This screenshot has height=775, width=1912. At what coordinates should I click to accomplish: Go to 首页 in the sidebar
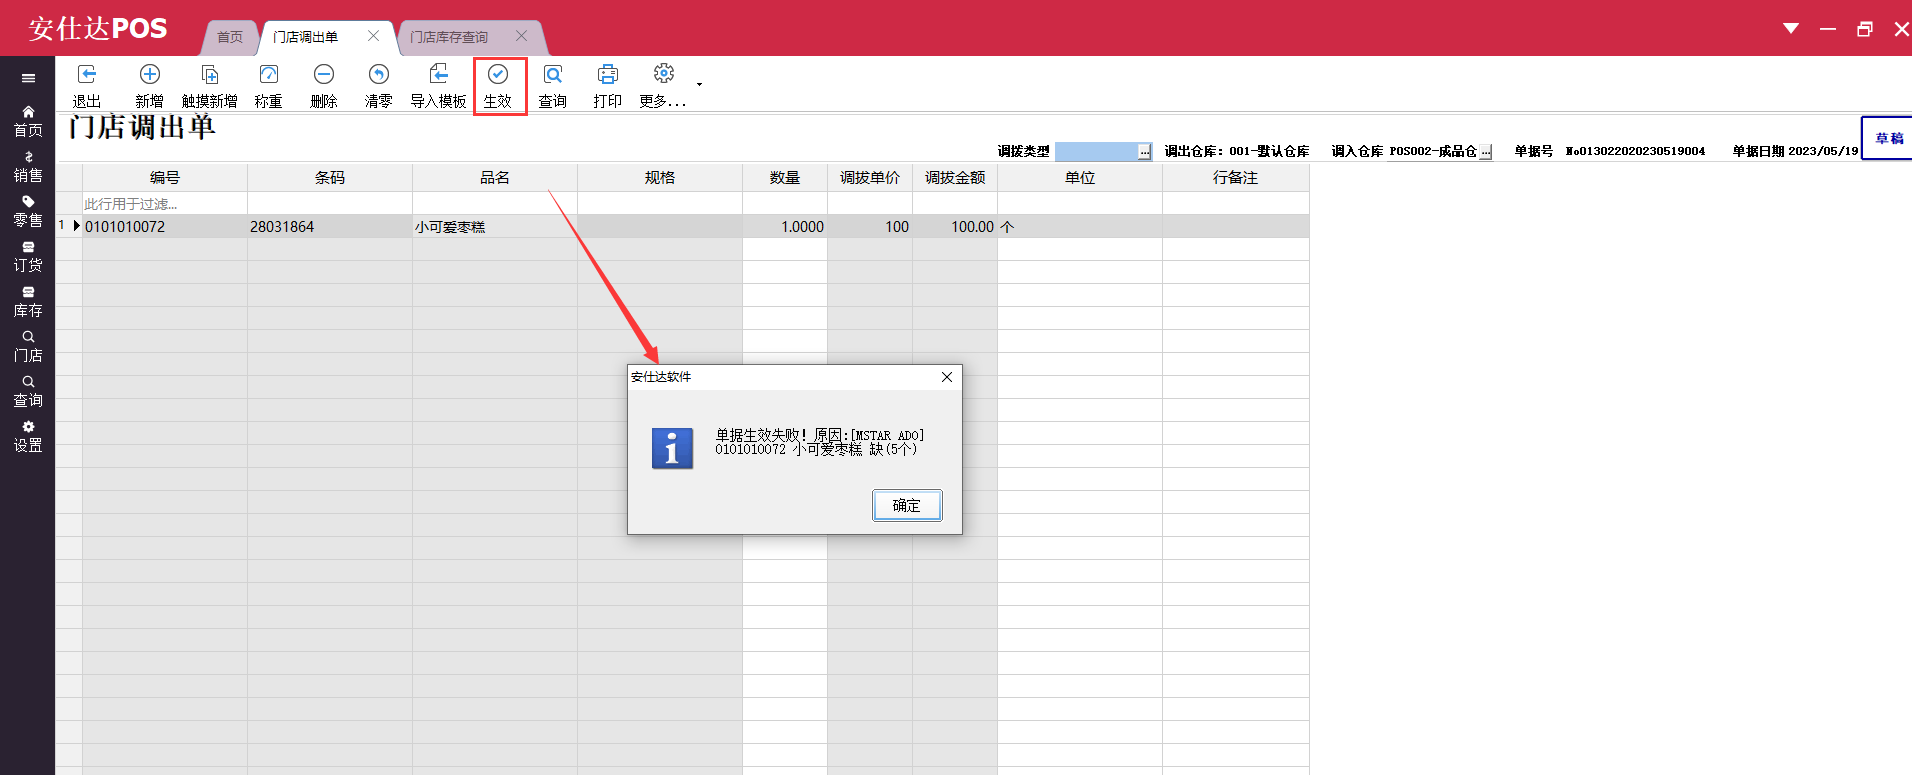[28, 121]
